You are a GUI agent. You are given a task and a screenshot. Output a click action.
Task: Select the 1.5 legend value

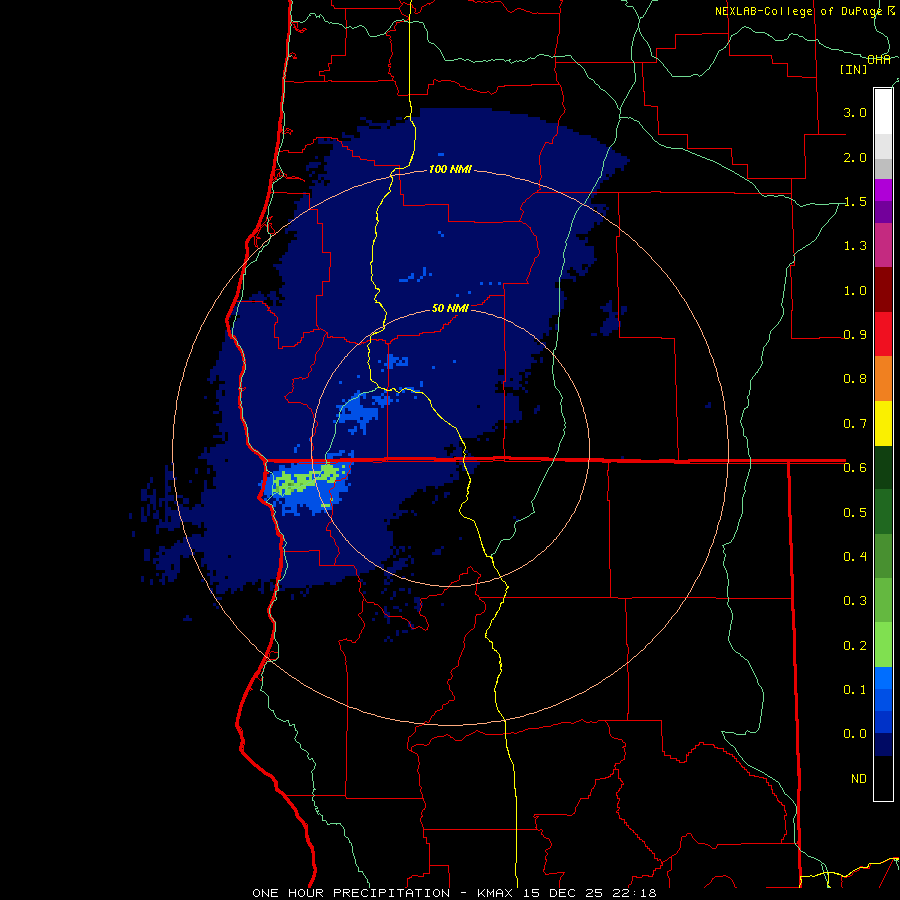coord(855,201)
